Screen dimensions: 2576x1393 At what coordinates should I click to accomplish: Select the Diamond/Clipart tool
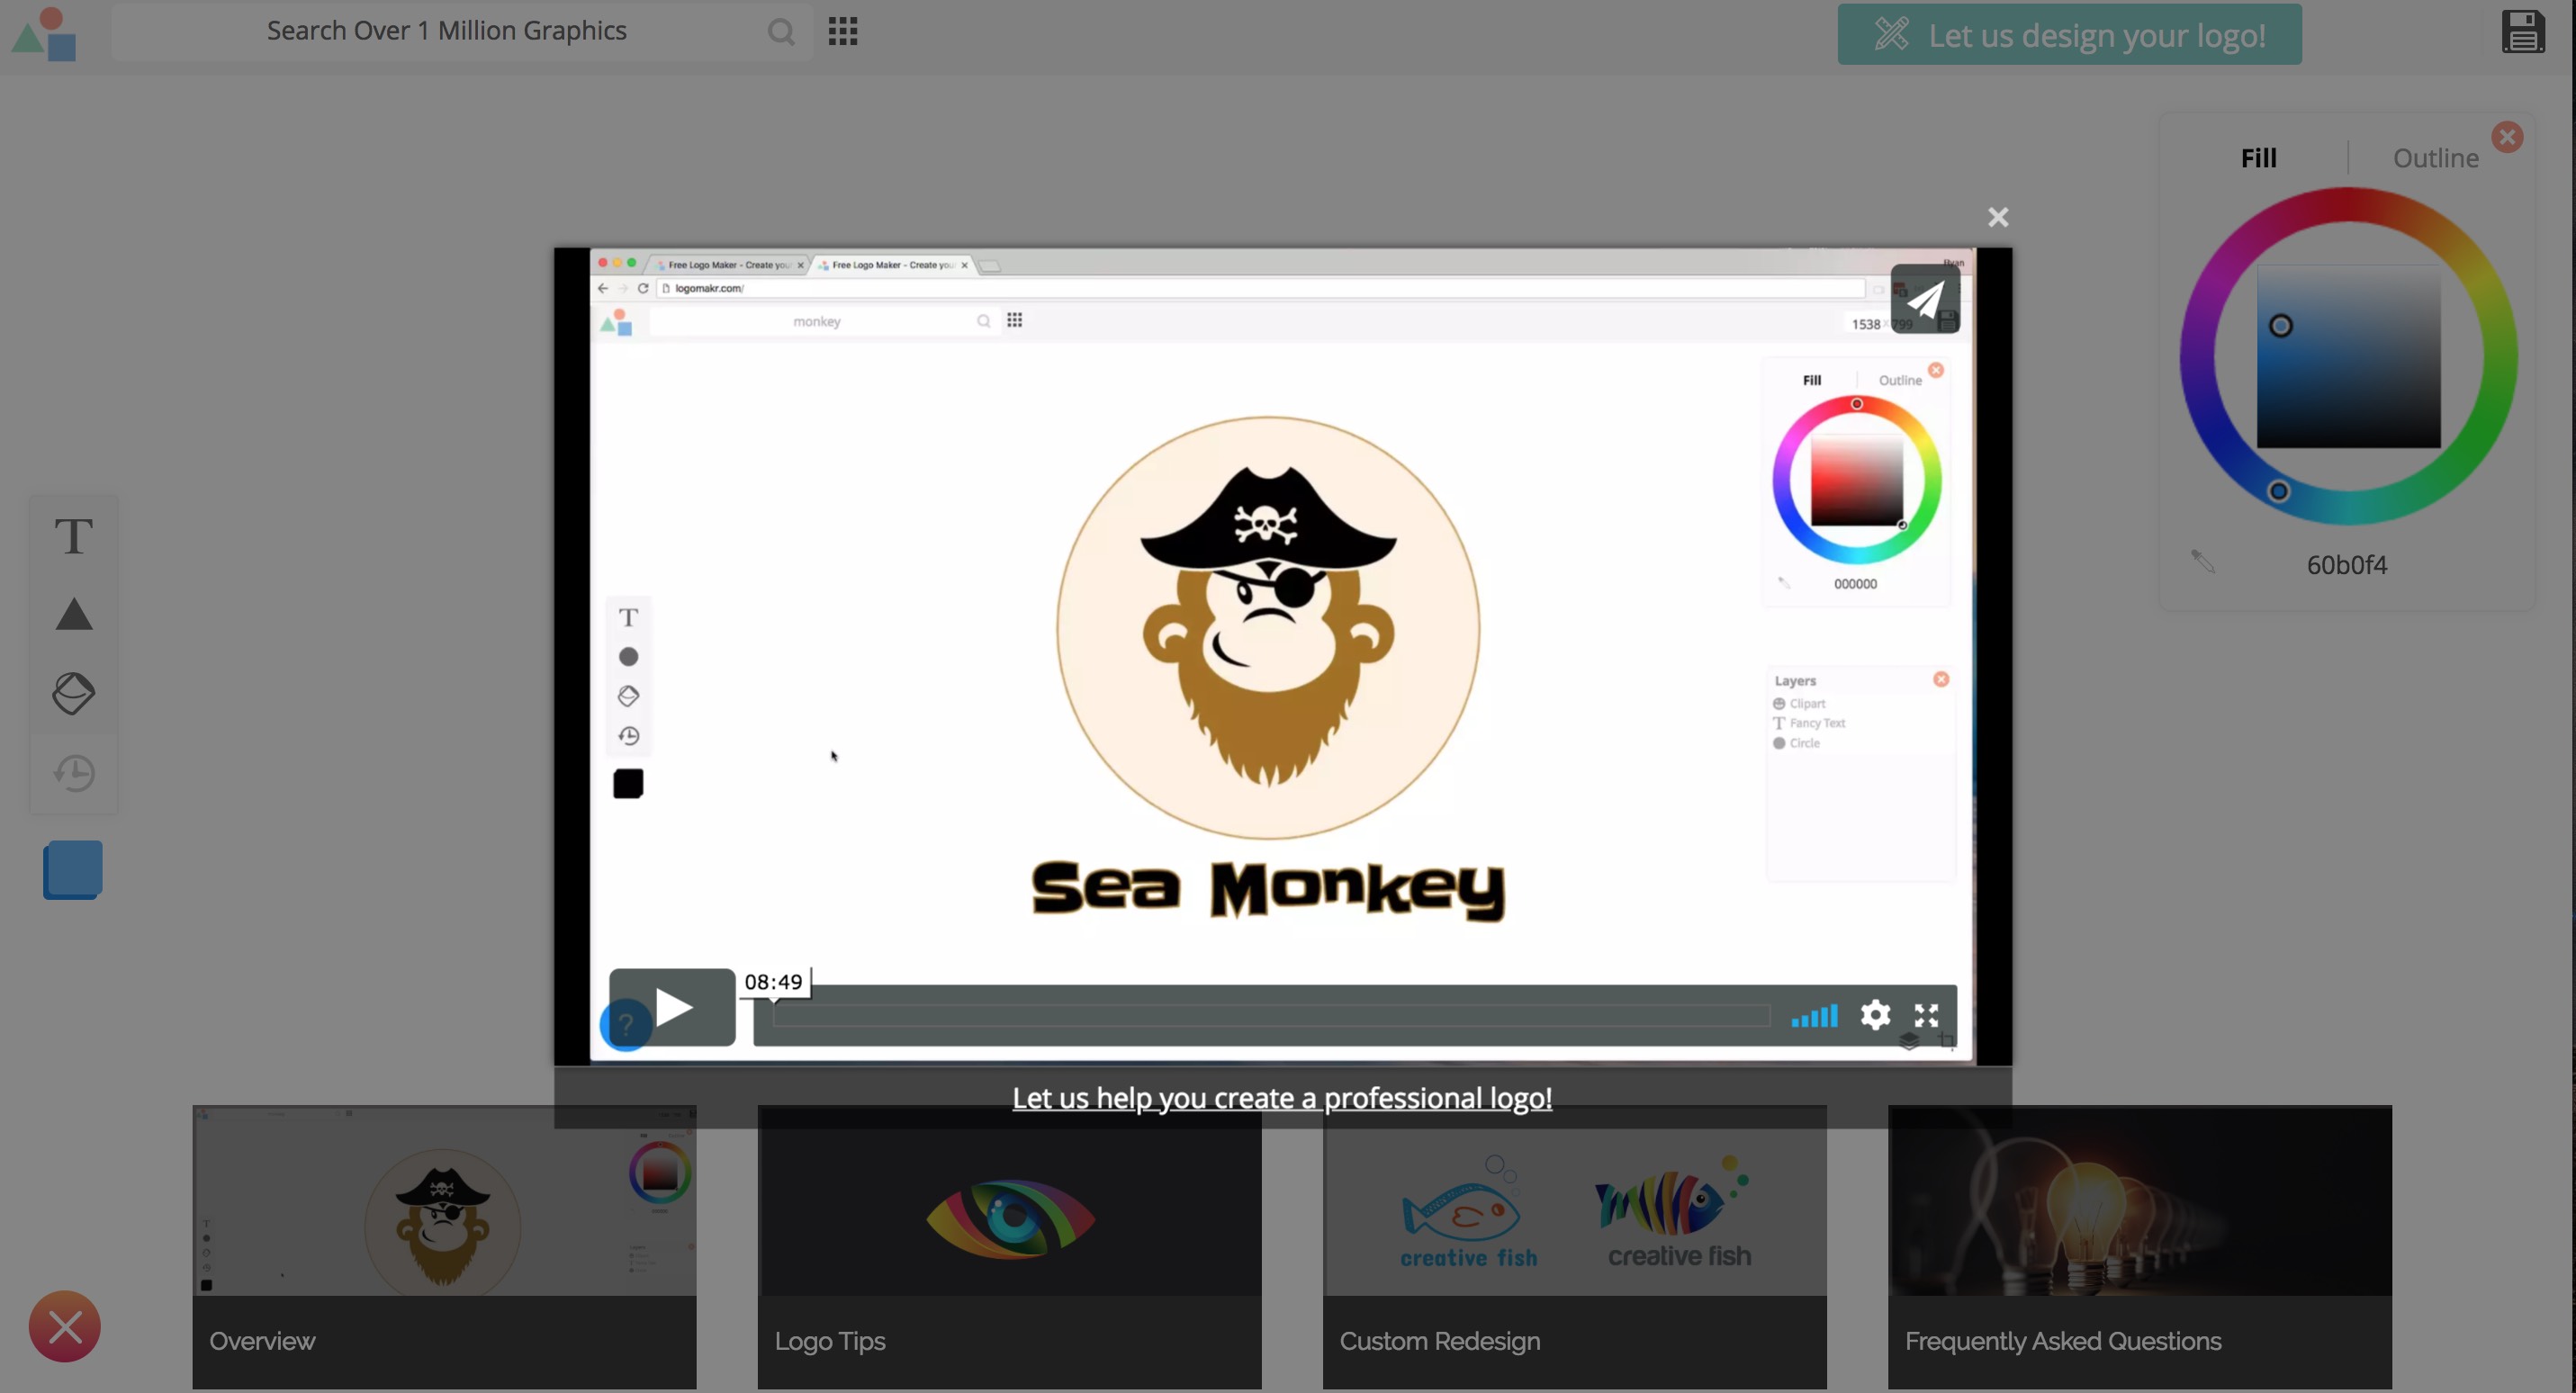coord(72,693)
